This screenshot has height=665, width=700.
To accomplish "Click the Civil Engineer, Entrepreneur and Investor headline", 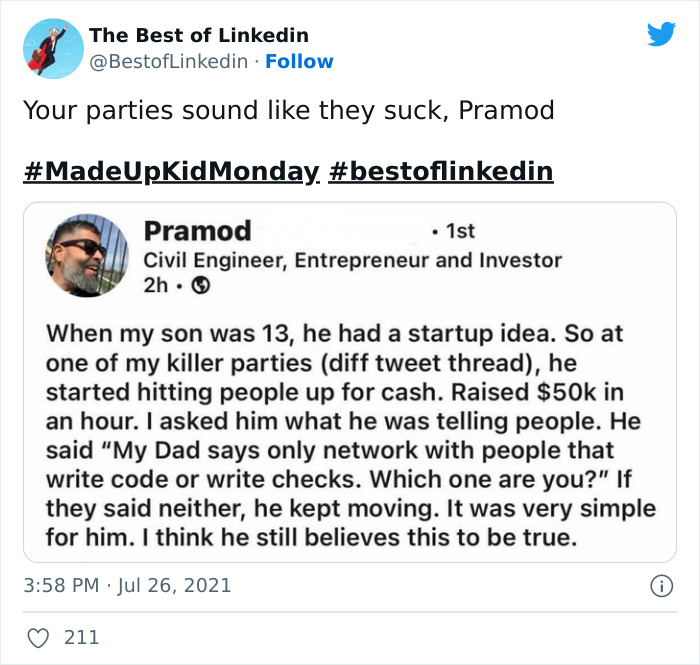I will point(353,260).
